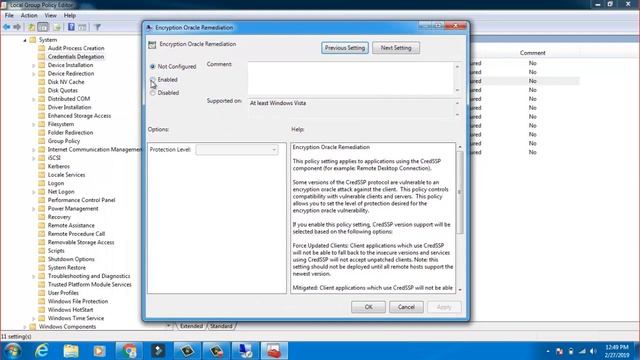Click the Export List toolbar icon
This screenshot has width=640, height=360.
57,27
